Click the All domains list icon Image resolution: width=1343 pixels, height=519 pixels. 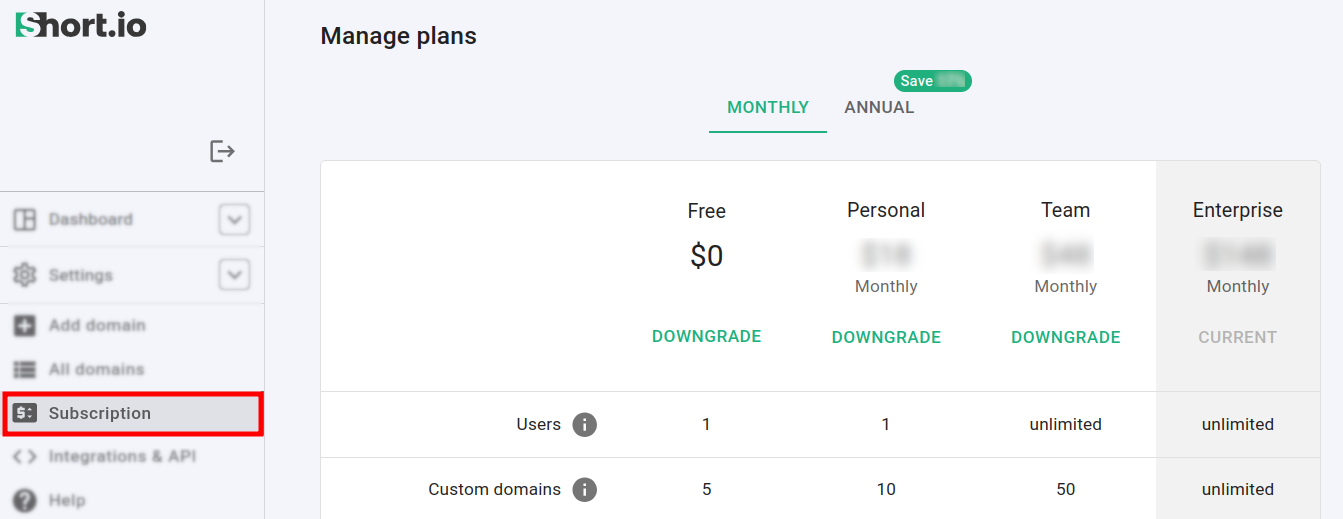[x=25, y=370]
